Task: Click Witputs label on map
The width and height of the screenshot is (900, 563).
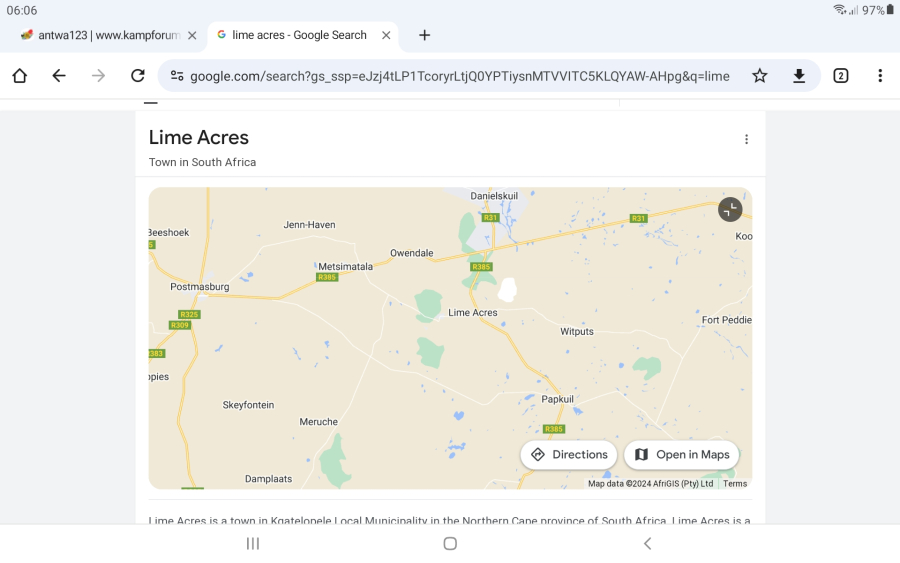Action: (577, 332)
